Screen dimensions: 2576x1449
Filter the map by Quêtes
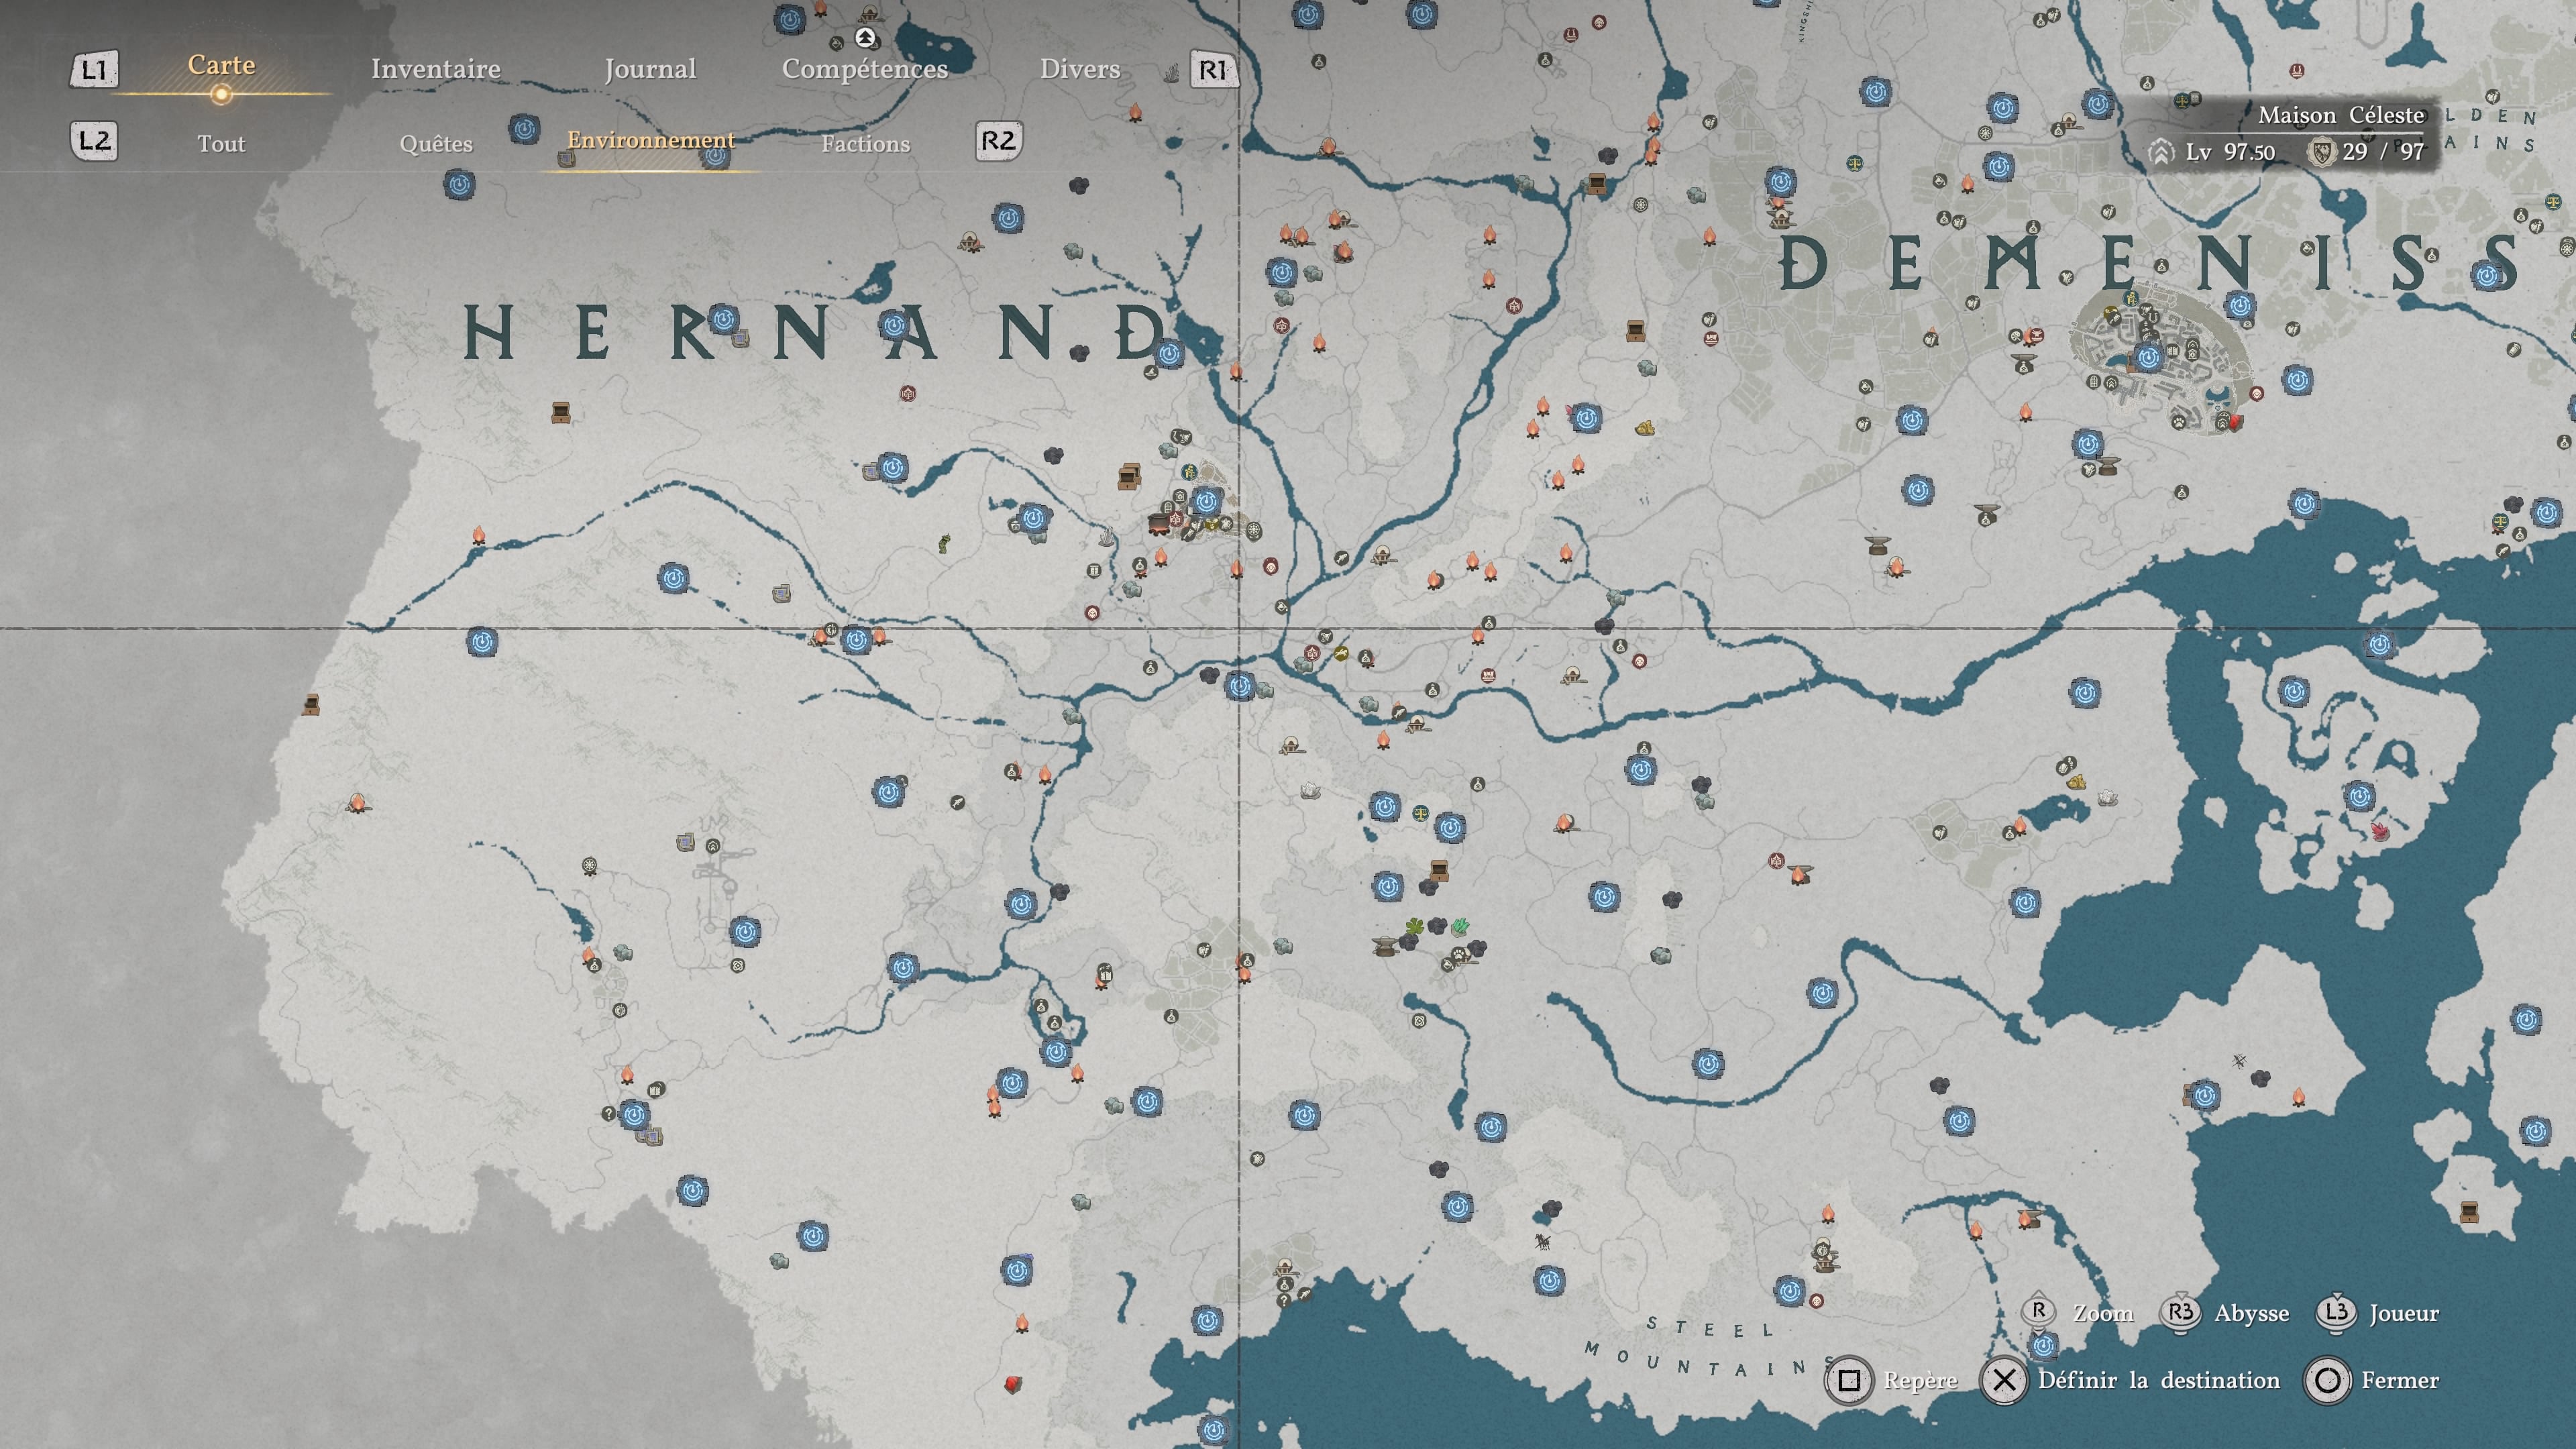436,144
